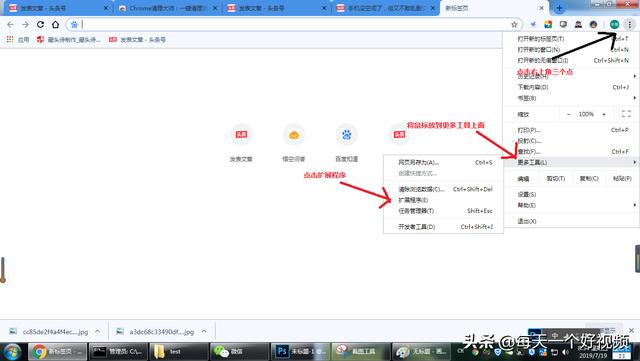This screenshot has width=640, height=361.
Task: Open the 百度知道 shortcut tile
Action: [x=347, y=143]
